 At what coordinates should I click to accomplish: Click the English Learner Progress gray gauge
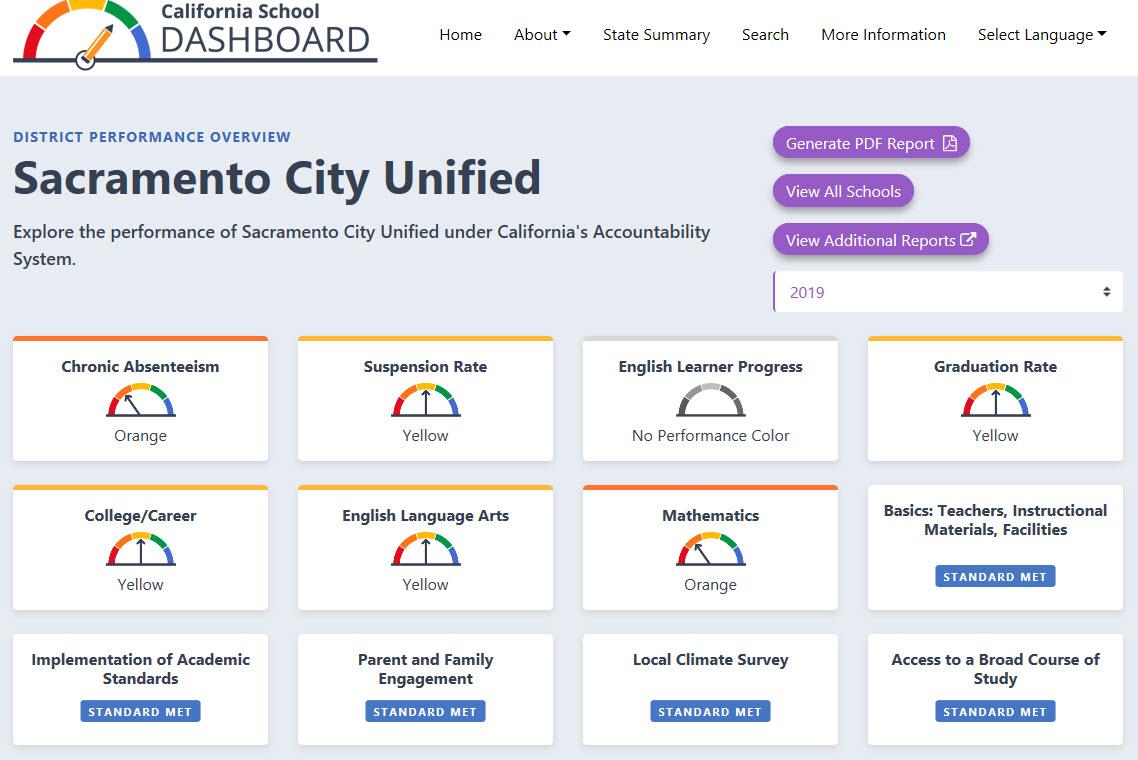pos(711,400)
